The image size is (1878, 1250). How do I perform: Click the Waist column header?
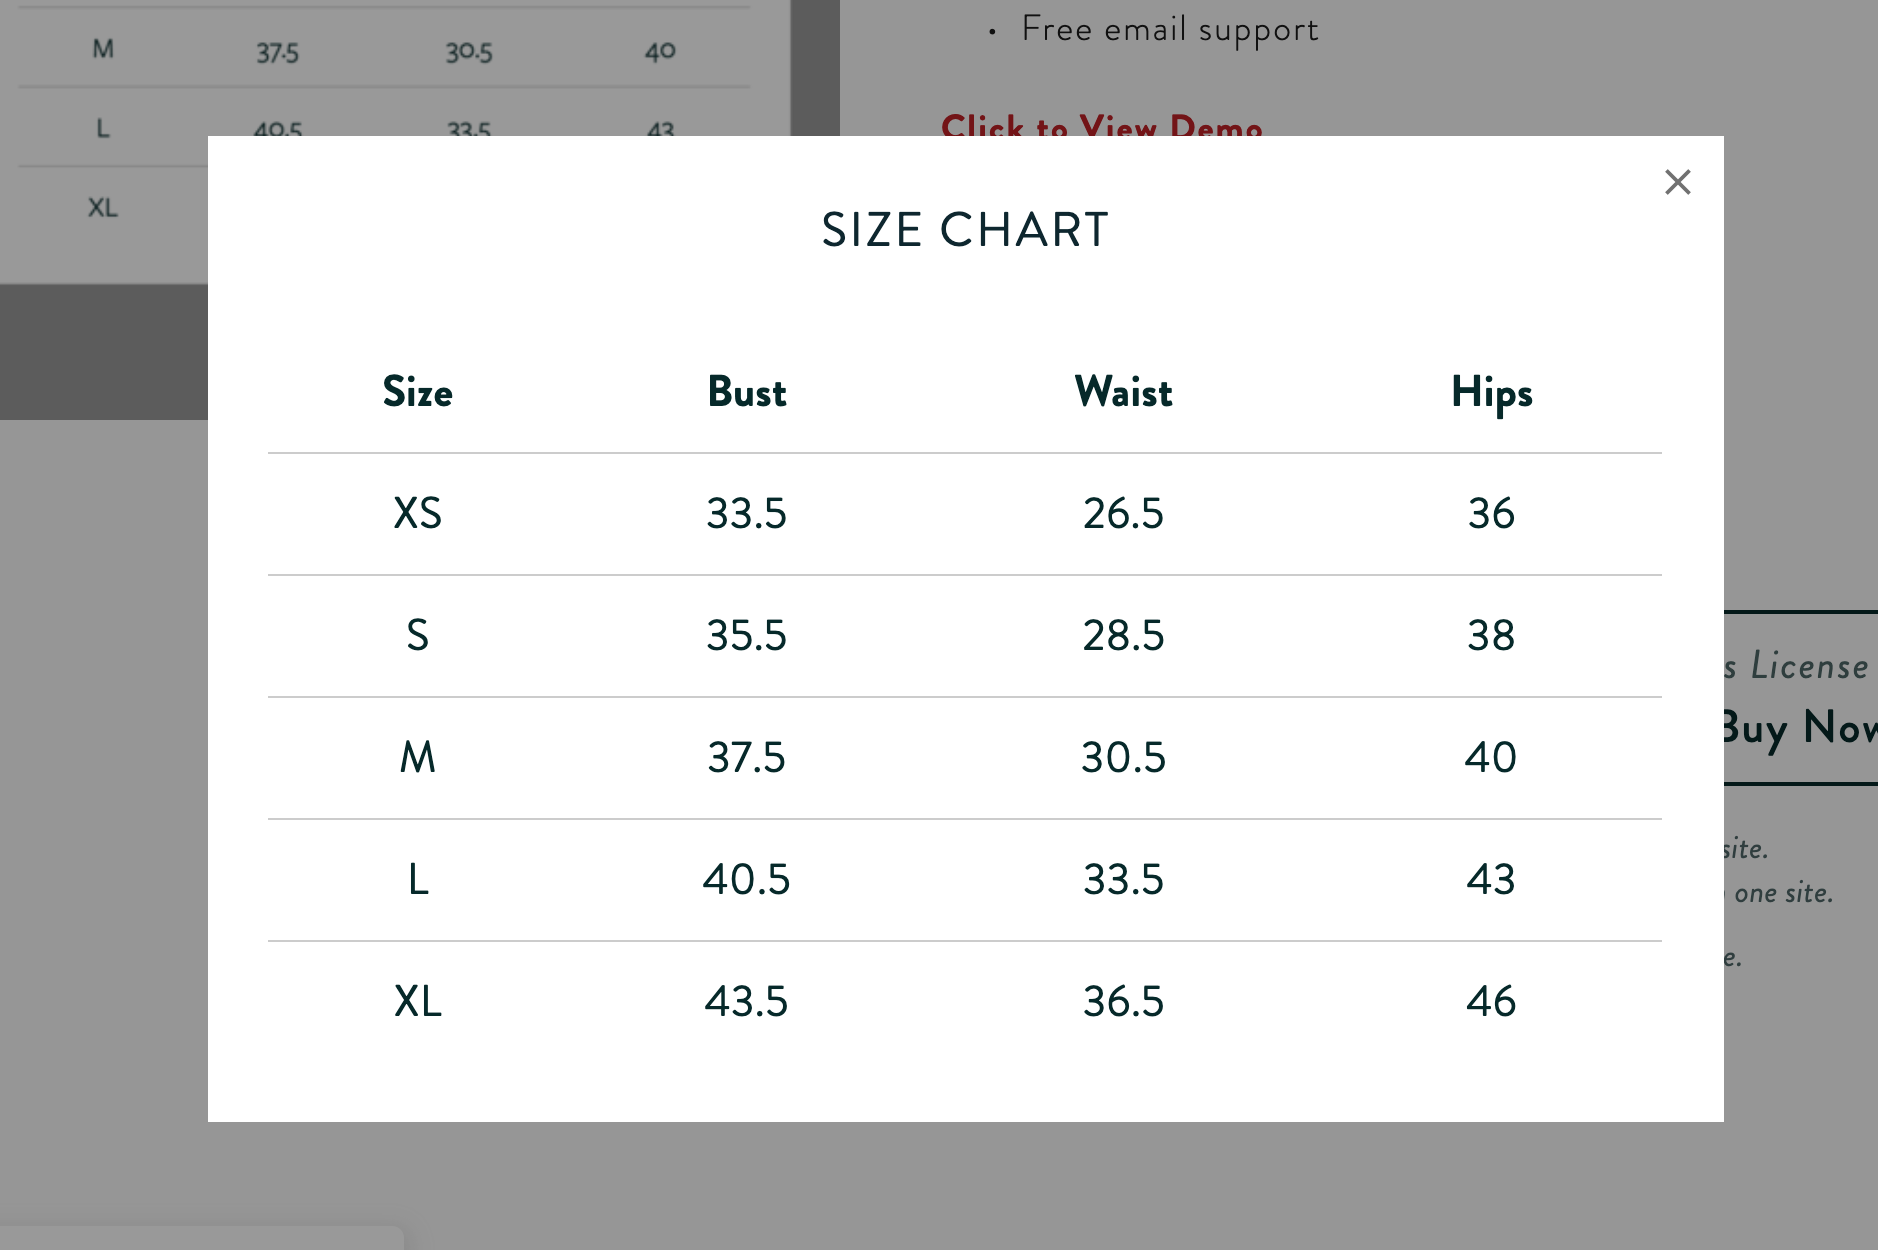tap(1123, 392)
